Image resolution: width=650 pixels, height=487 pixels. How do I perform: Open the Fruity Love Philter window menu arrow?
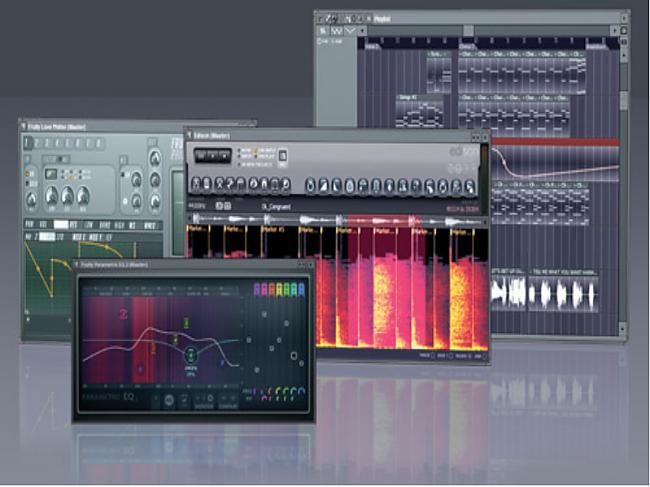point(24,126)
